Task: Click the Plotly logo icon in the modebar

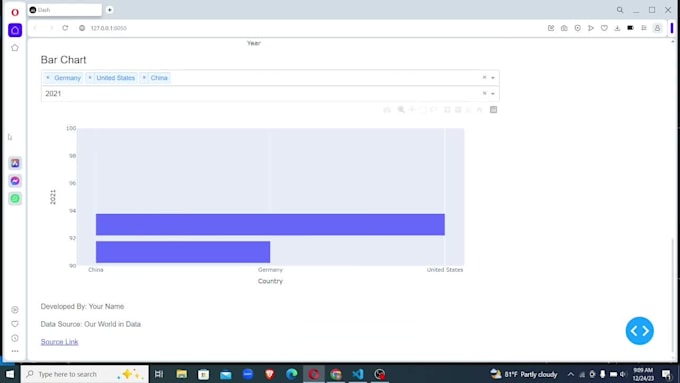Action: [x=494, y=110]
